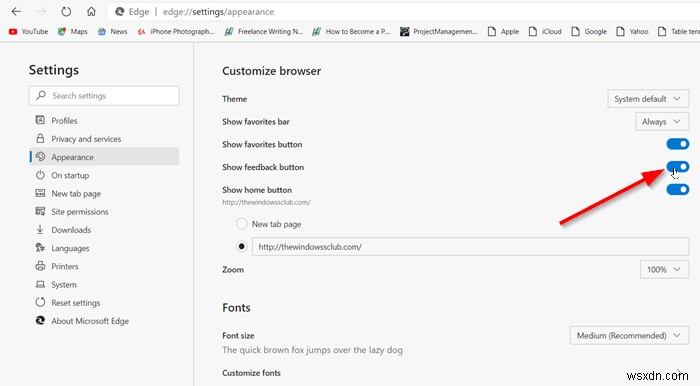Click the About Microsoft Edge logo icon
This screenshot has height=386, width=700.
coord(40,320)
